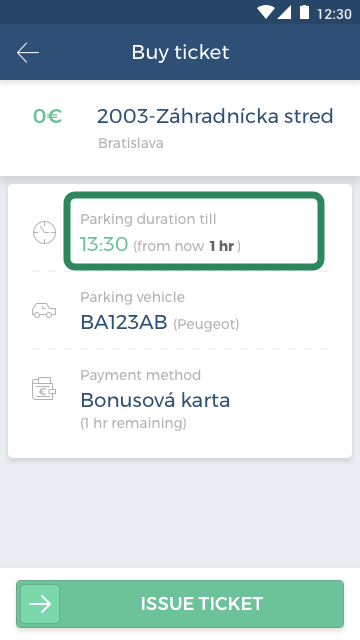Tap the 1 hr remaining note
This screenshot has width=360, height=640.
click(133, 423)
